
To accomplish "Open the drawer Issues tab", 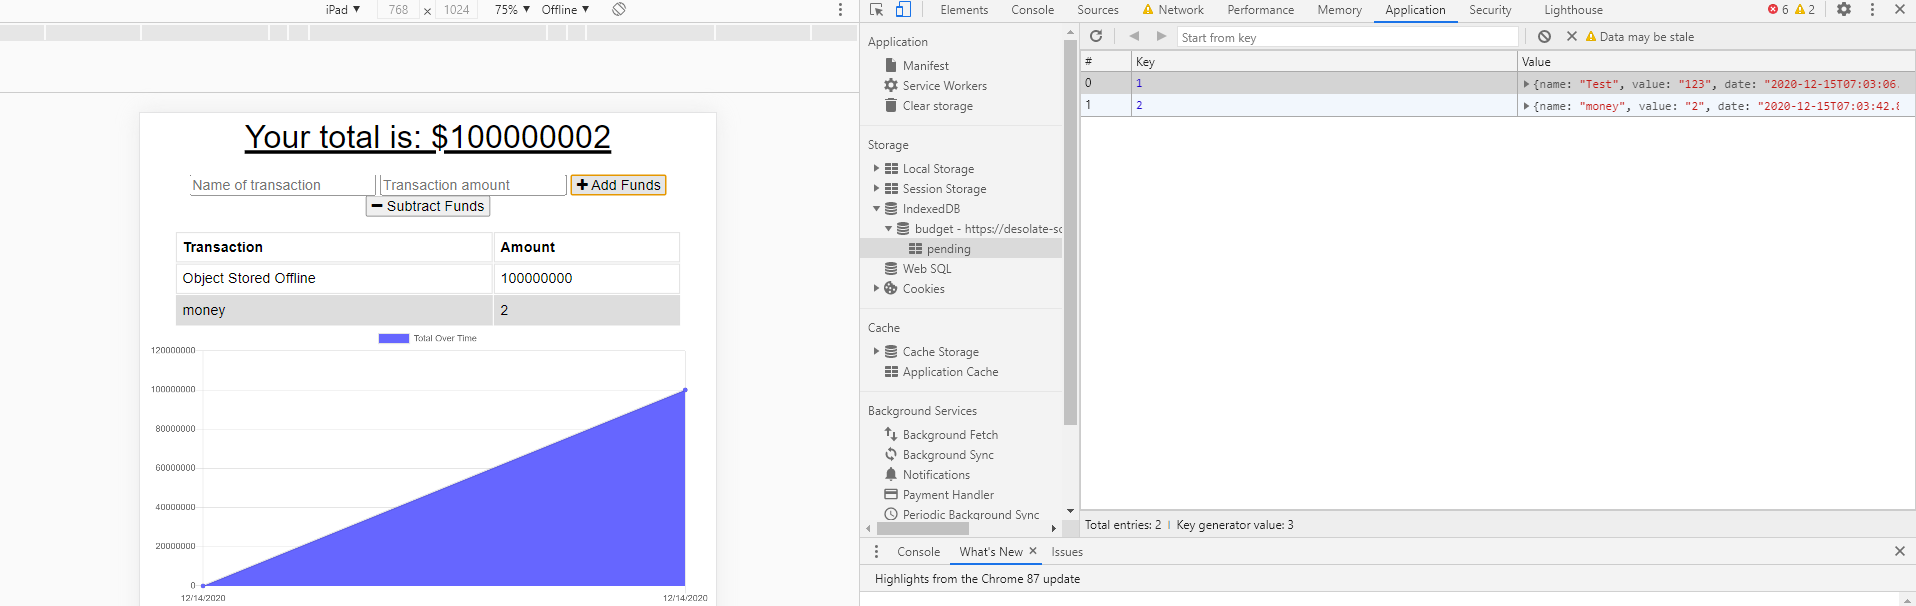I will pyautogui.click(x=1067, y=552).
